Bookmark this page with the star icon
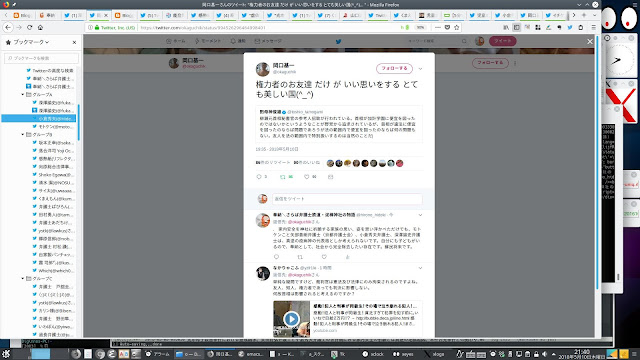This screenshot has height=360, width=640. (457, 27)
